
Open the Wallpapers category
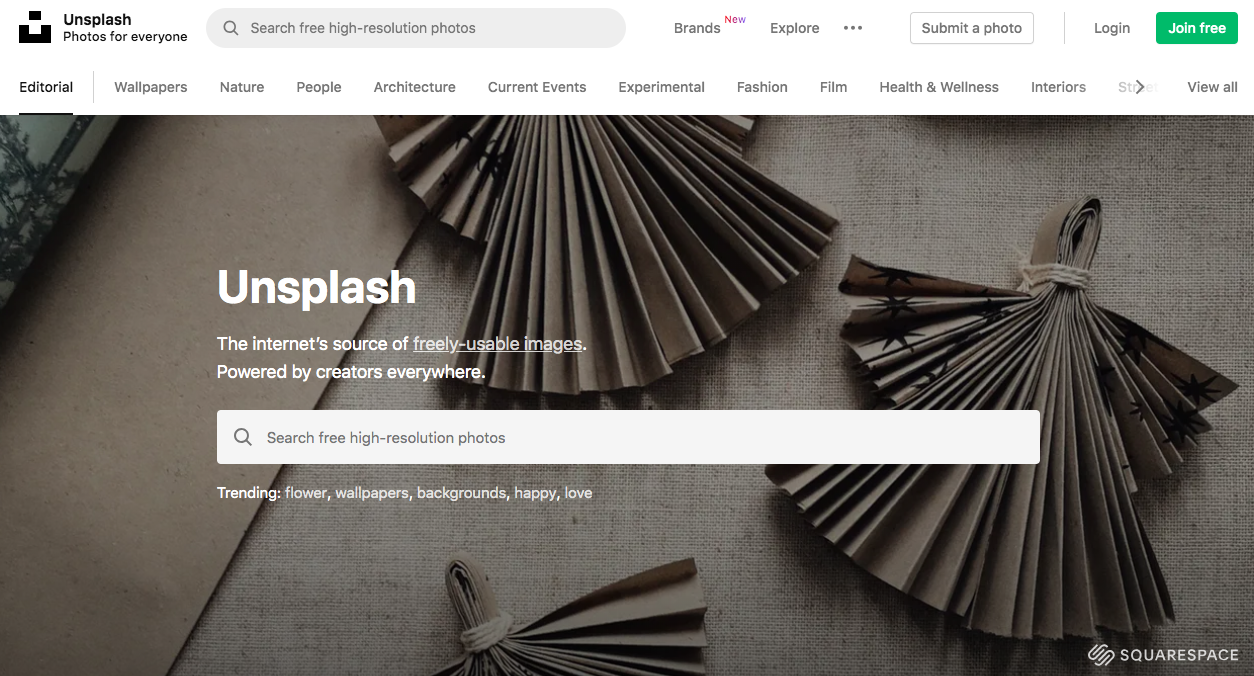tap(151, 87)
